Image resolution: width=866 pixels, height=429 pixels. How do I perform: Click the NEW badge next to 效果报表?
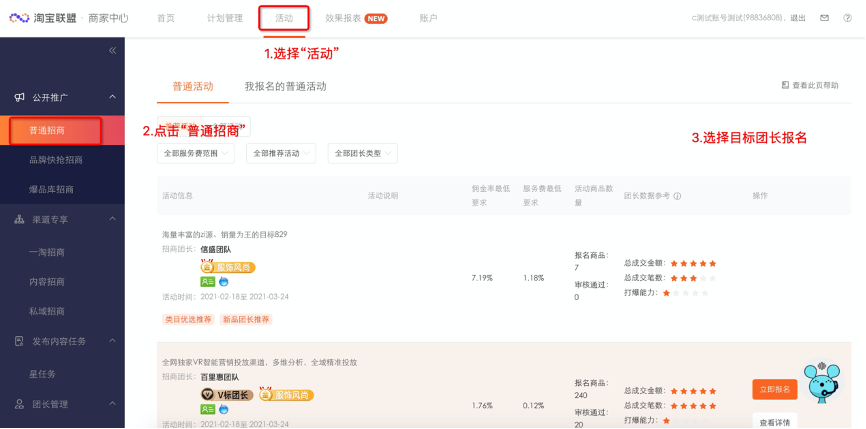376,18
